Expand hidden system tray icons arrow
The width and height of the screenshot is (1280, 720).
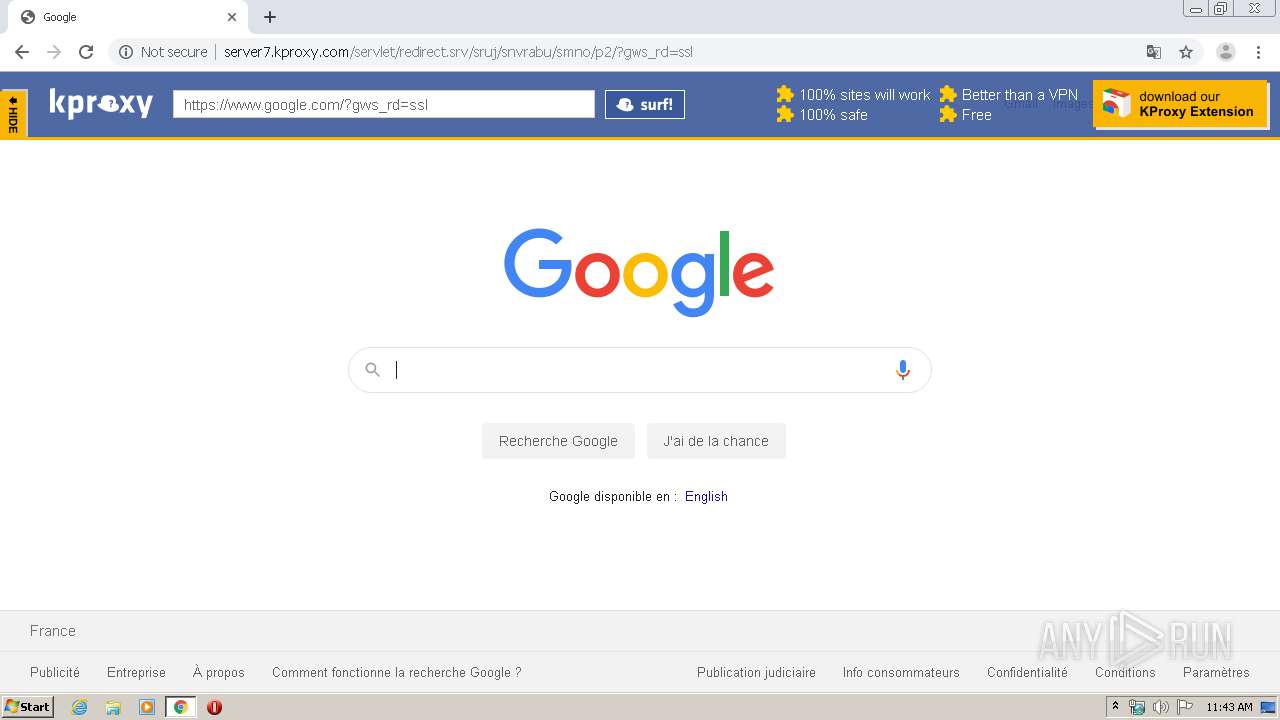click(1115, 707)
